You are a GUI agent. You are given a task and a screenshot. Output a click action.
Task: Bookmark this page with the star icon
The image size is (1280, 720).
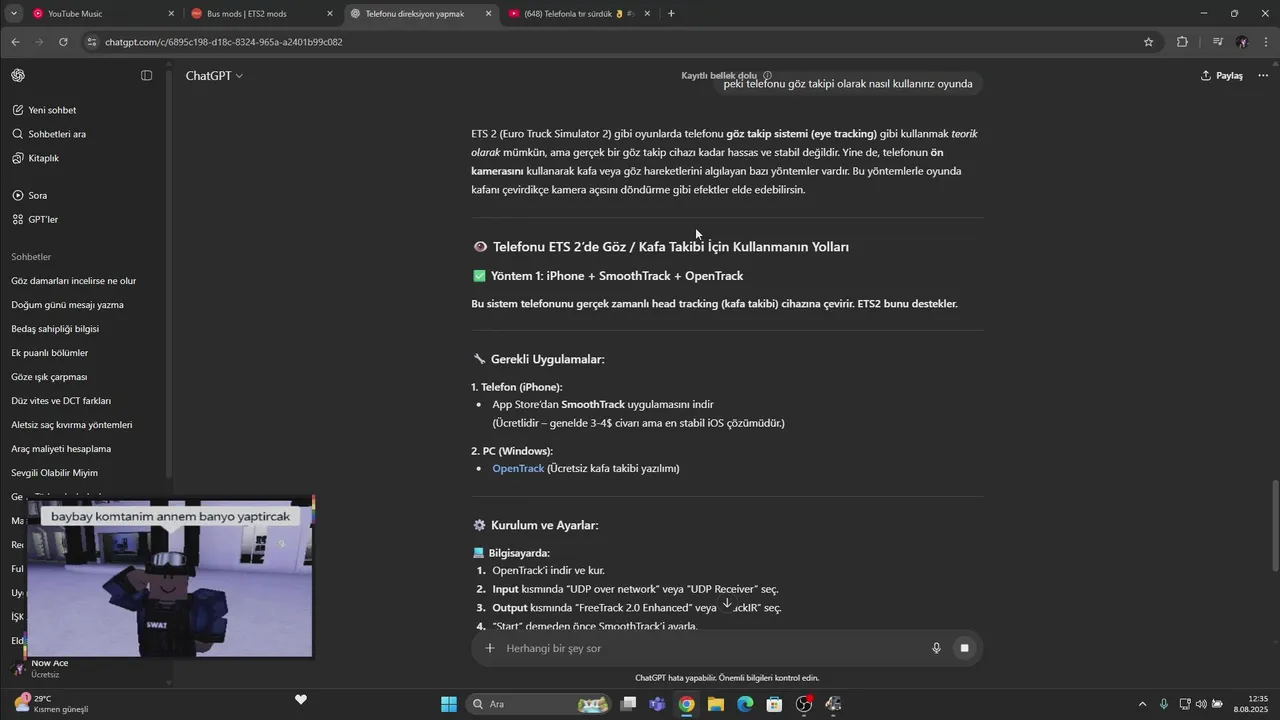tap(1149, 42)
